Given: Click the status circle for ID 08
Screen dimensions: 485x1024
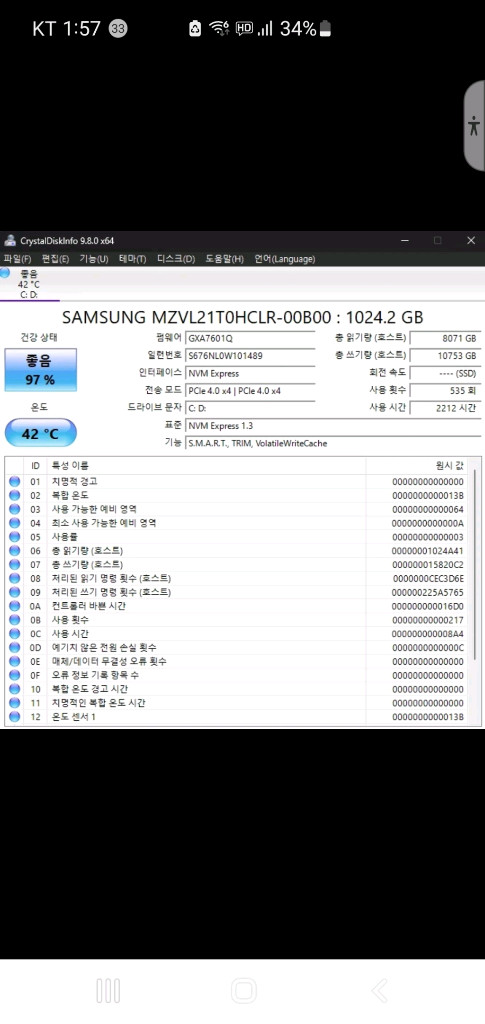Looking at the screenshot, I should (14, 578).
